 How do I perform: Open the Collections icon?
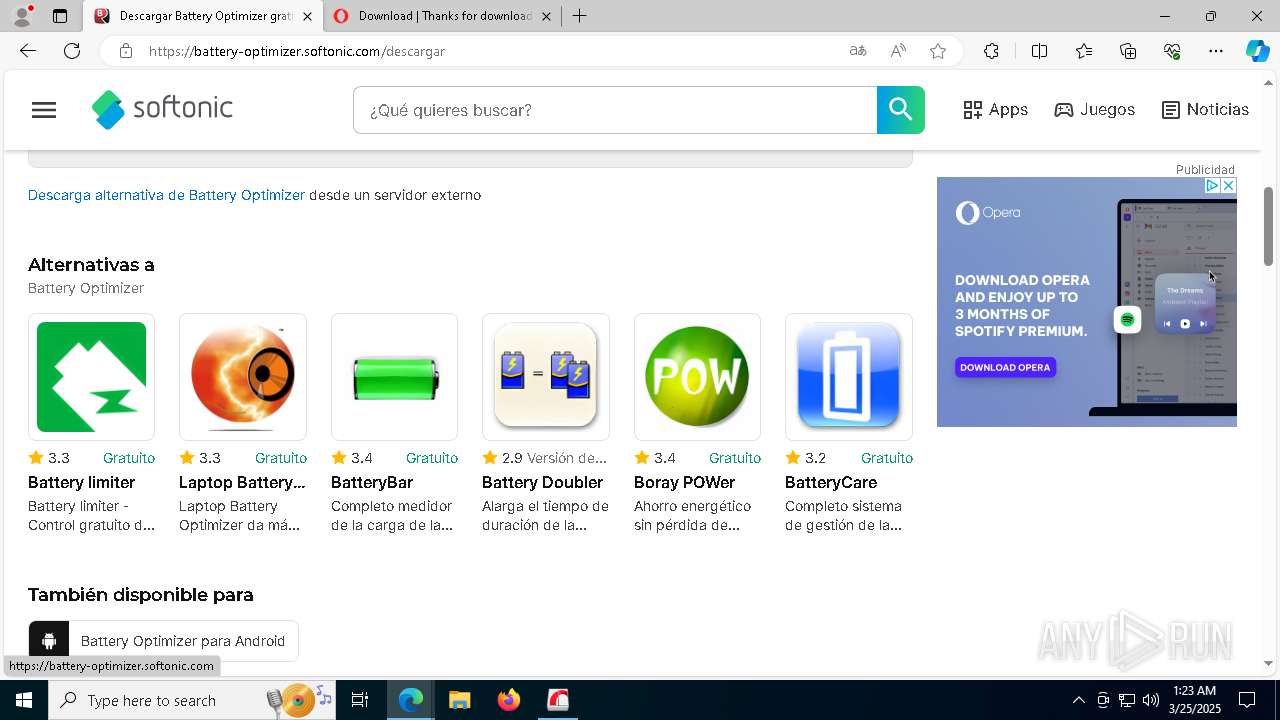[1128, 51]
